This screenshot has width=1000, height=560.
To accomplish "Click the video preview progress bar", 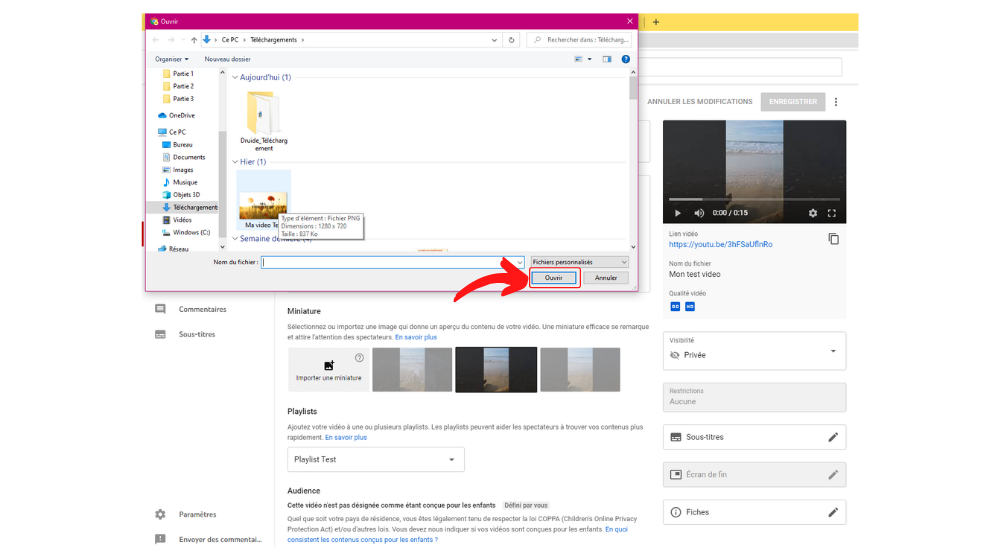I will point(754,200).
